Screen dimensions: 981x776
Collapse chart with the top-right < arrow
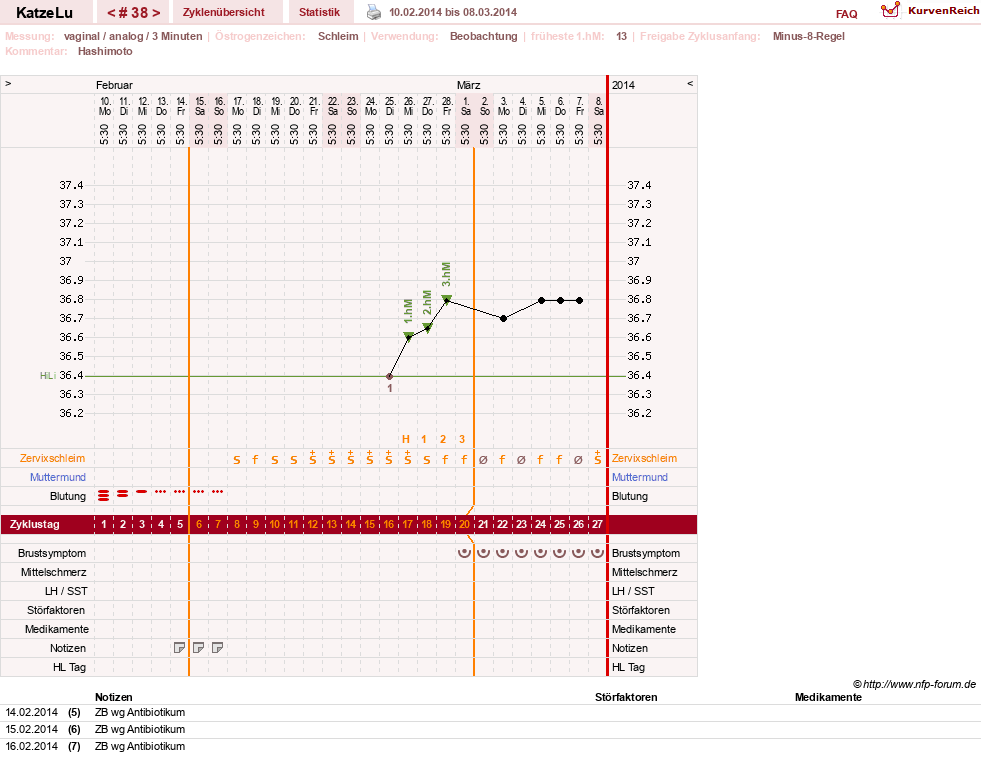pyautogui.click(x=690, y=83)
